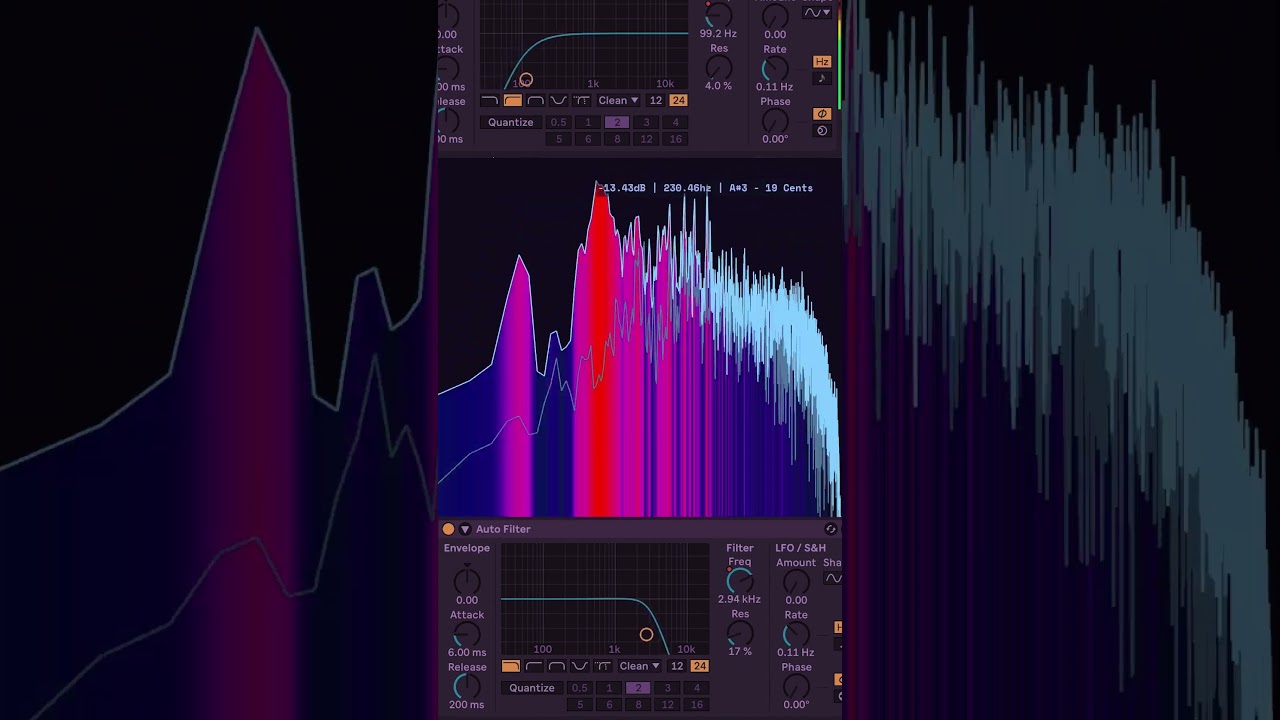Screen dimensions: 1280x720
Task: Select notch filter type on 99.2 Hz filter
Action: pos(558,101)
